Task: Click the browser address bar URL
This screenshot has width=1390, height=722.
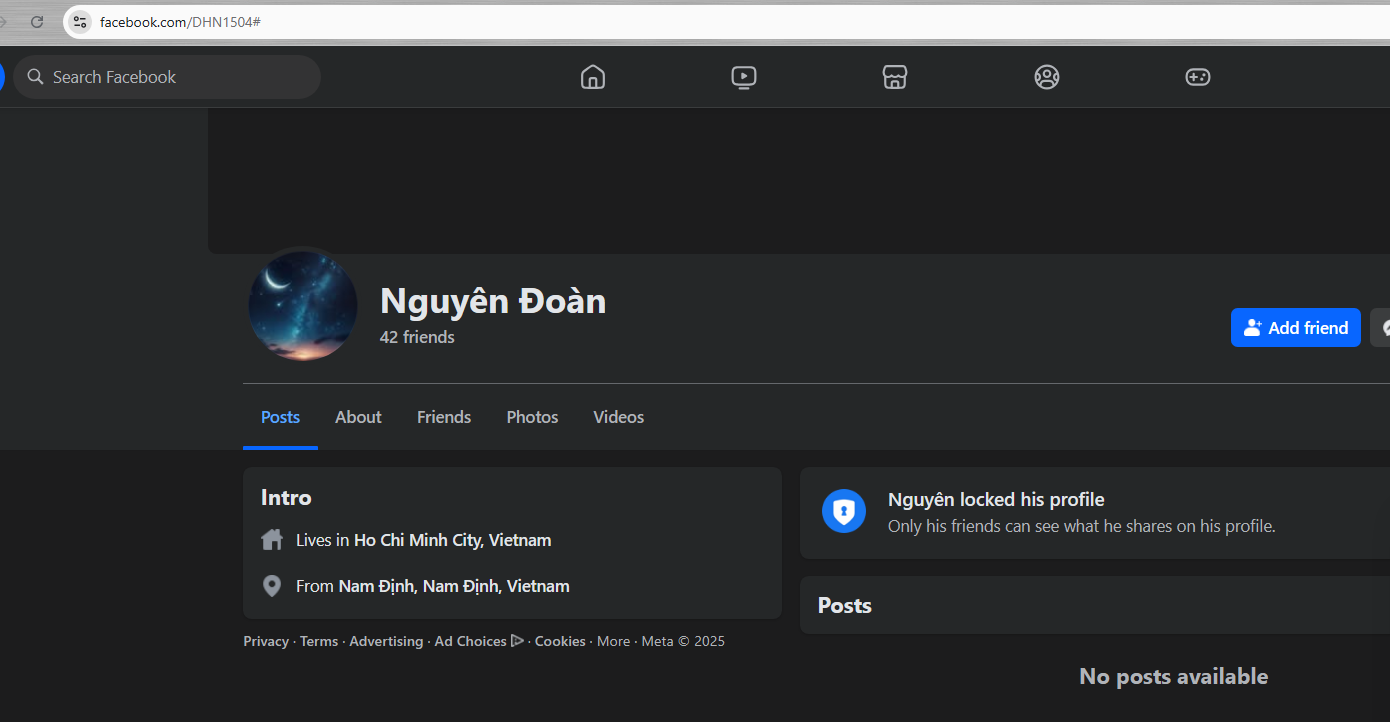Action: coord(180,21)
